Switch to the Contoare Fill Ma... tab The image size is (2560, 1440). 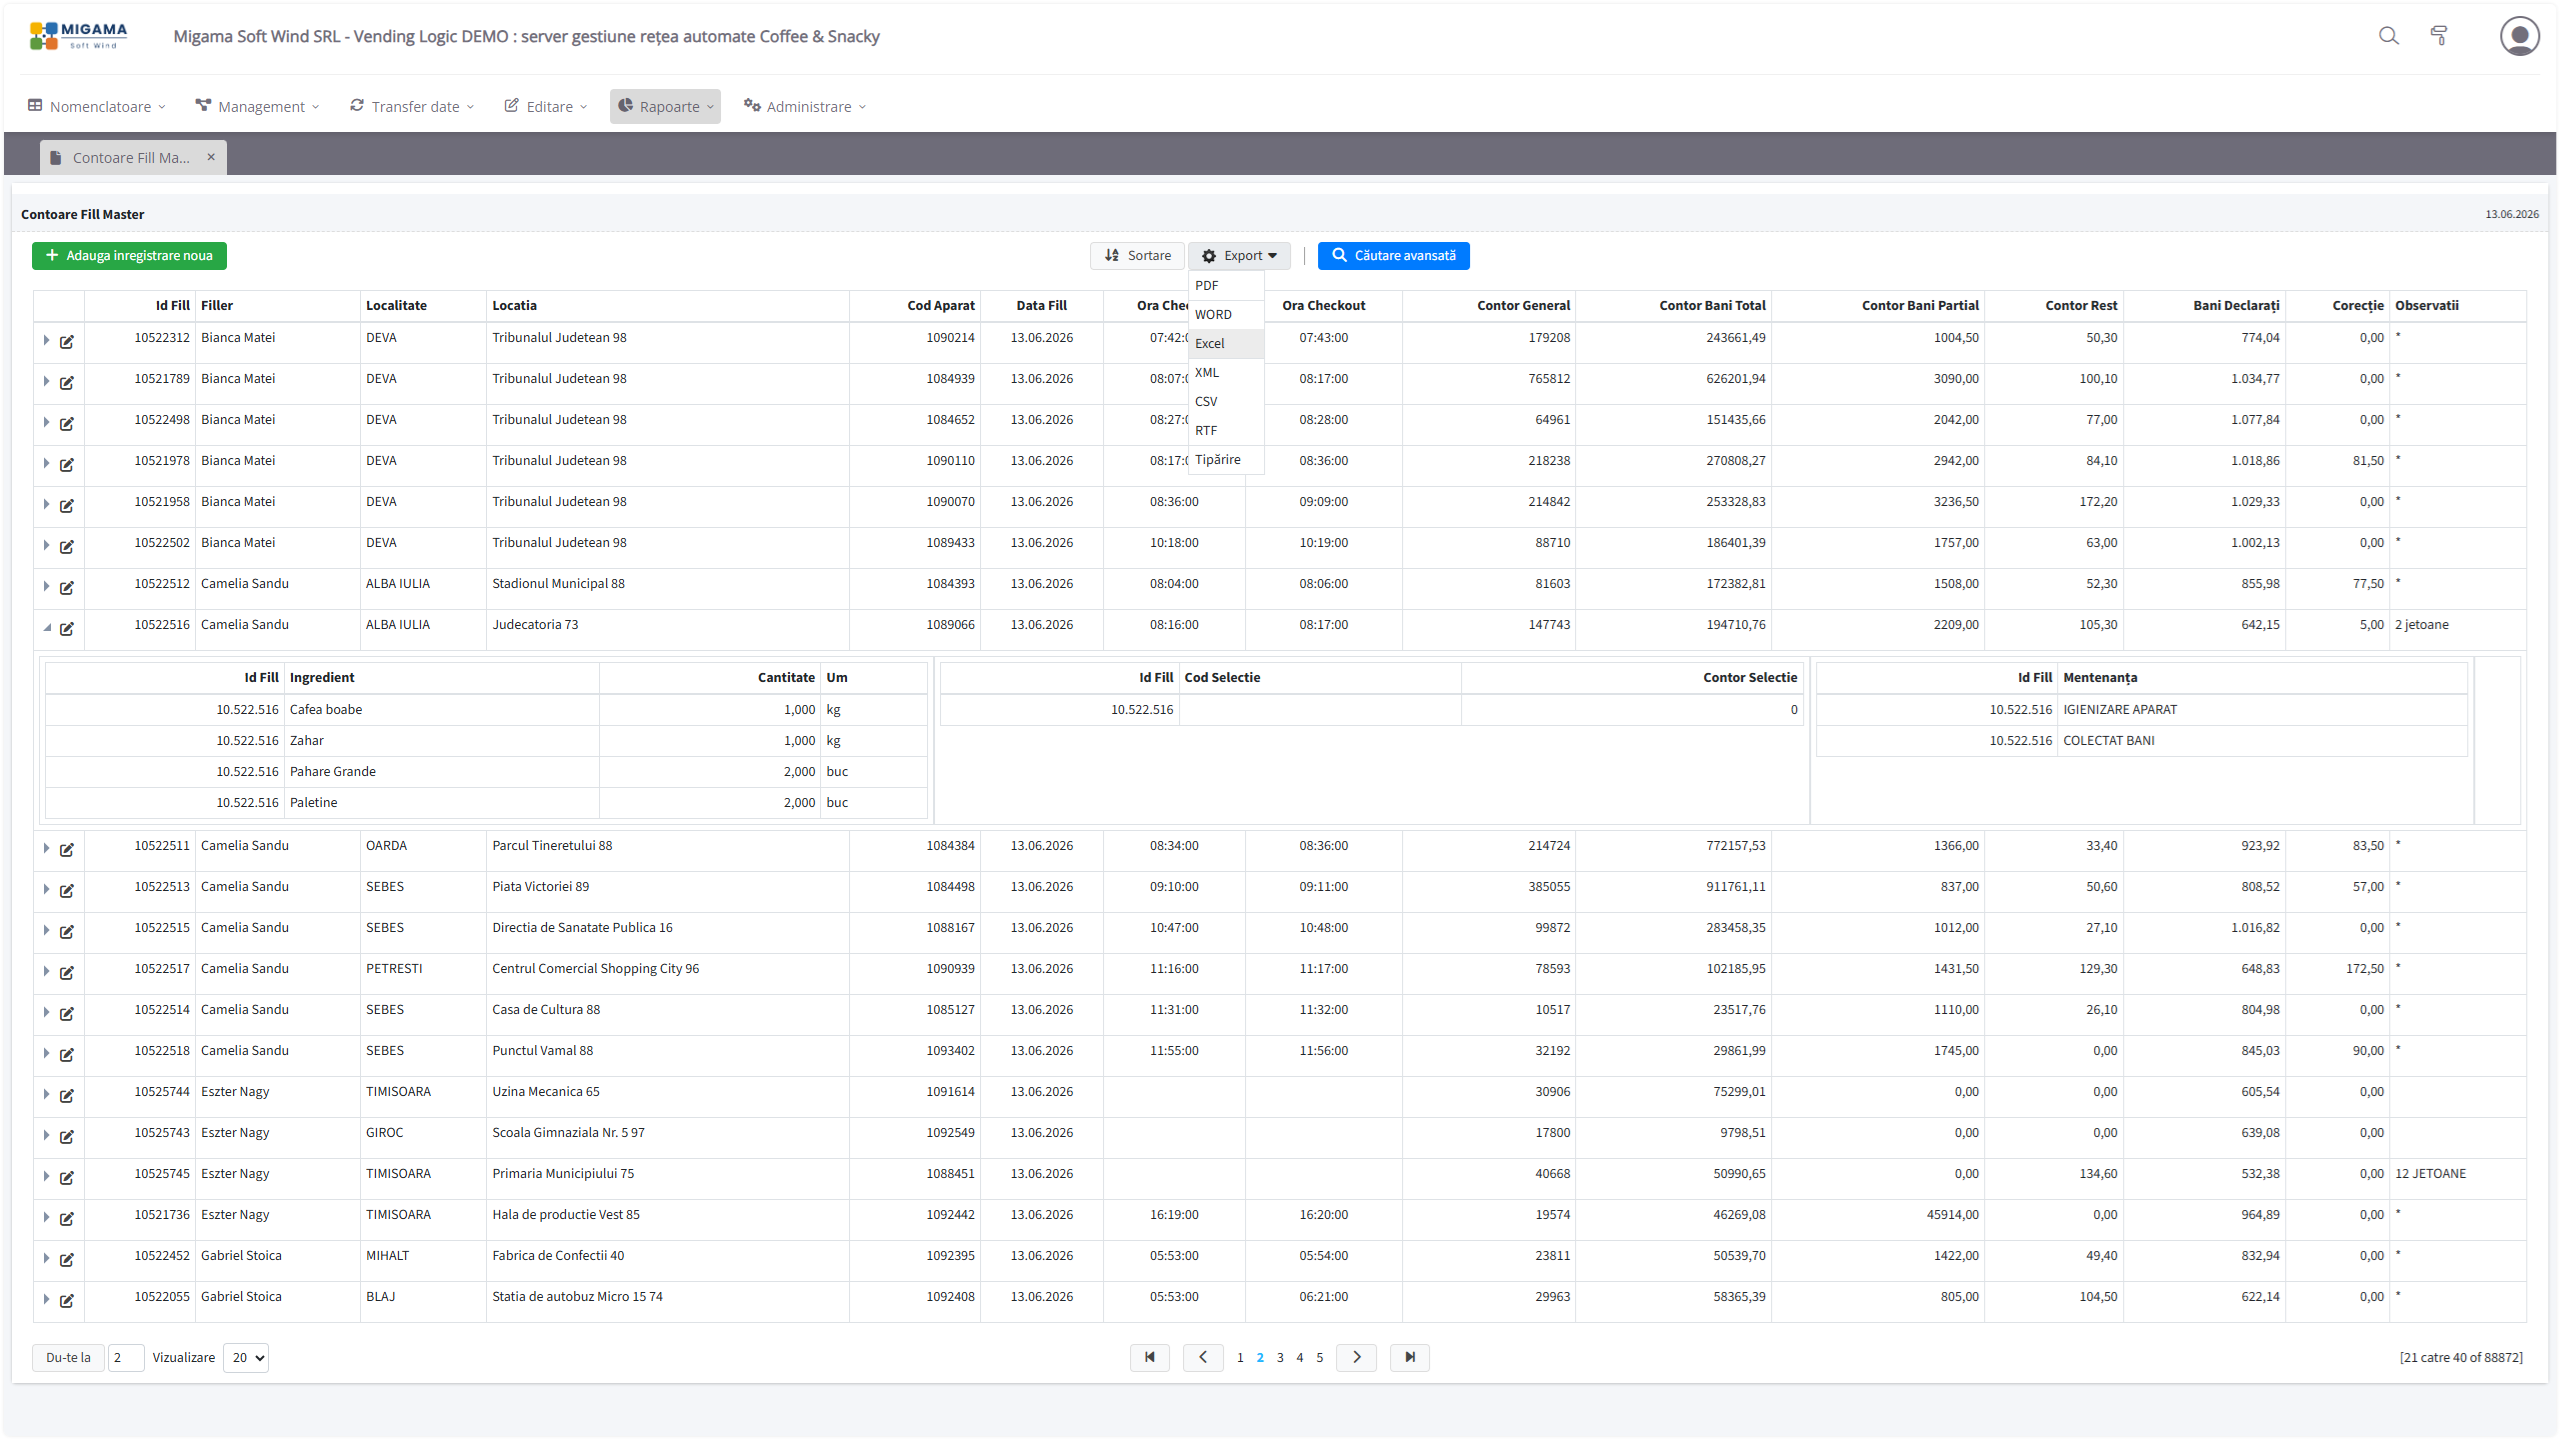(131, 157)
